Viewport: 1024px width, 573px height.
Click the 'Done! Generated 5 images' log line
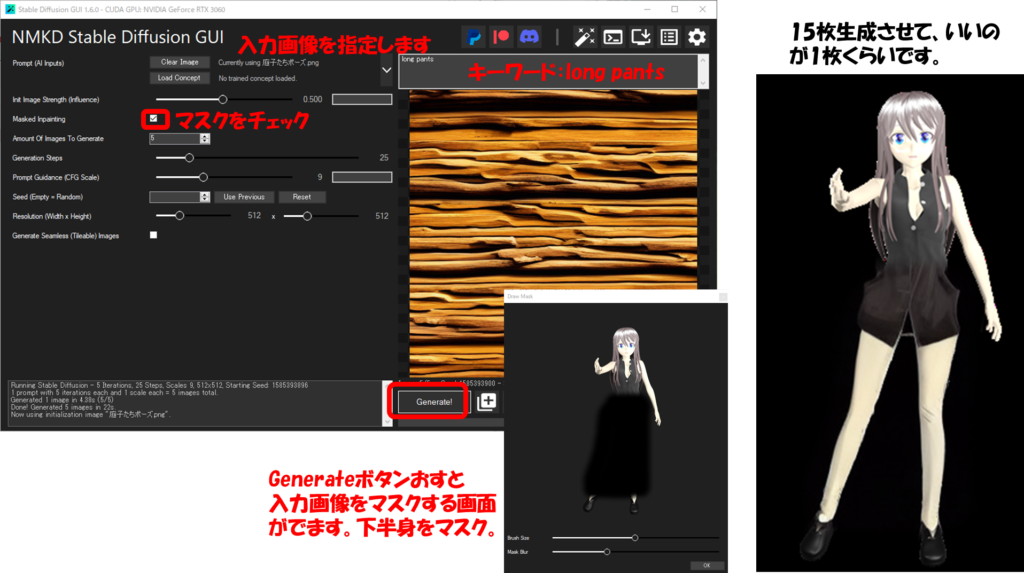[x=63, y=407]
